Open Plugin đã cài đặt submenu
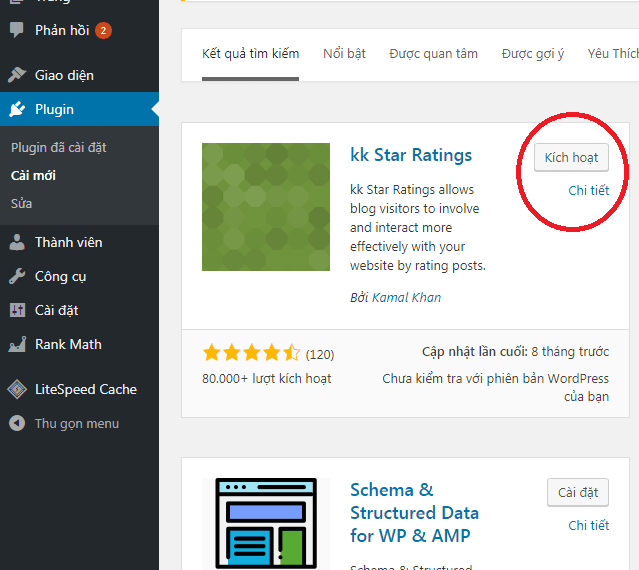The height and width of the screenshot is (570, 639). click(59, 147)
